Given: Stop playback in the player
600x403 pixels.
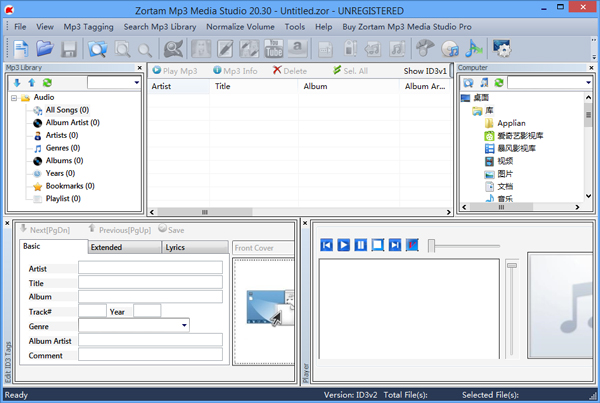Looking at the screenshot, I should (x=378, y=245).
